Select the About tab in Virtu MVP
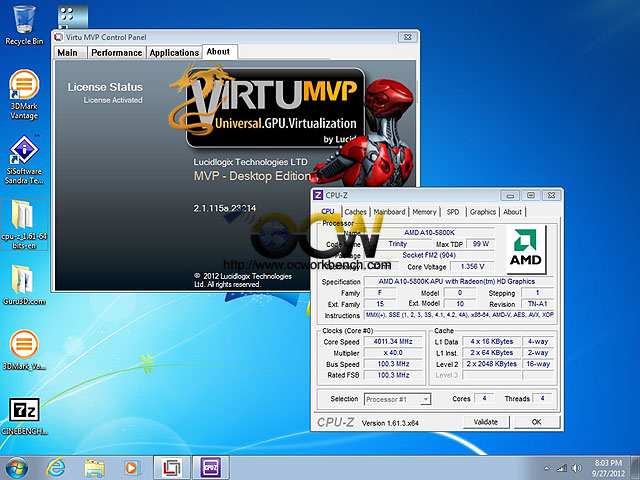640x480 pixels. [218, 52]
